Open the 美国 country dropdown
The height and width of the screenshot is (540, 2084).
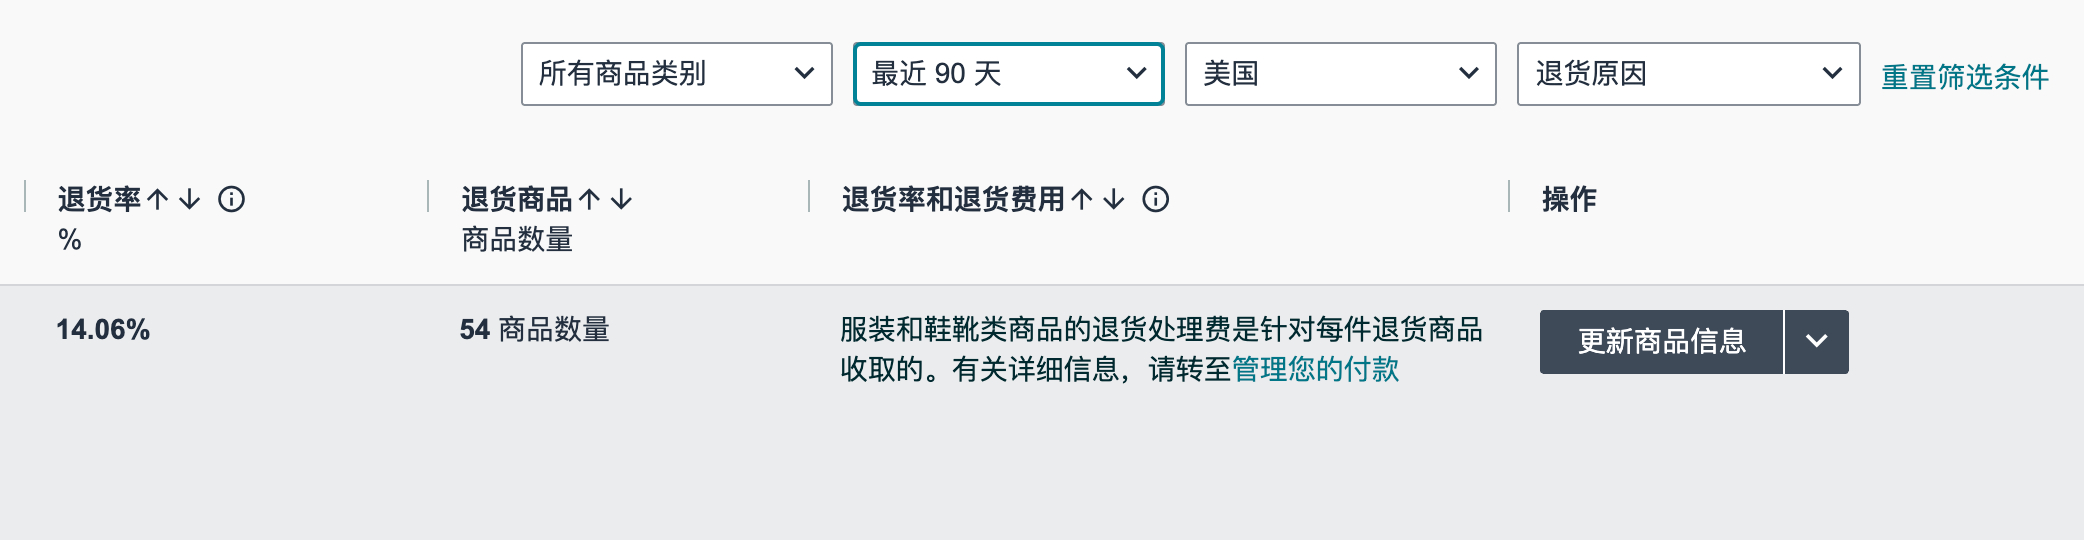click(1340, 74)
